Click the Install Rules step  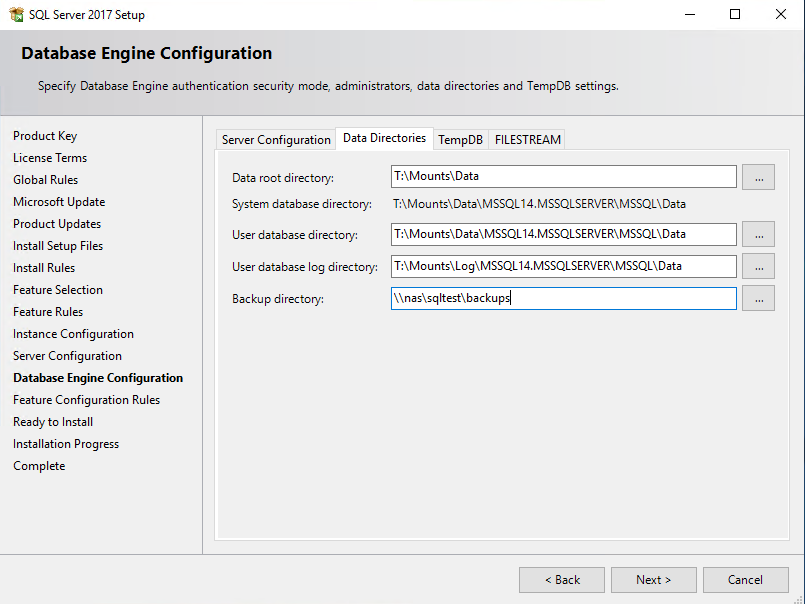pos(44,268)
